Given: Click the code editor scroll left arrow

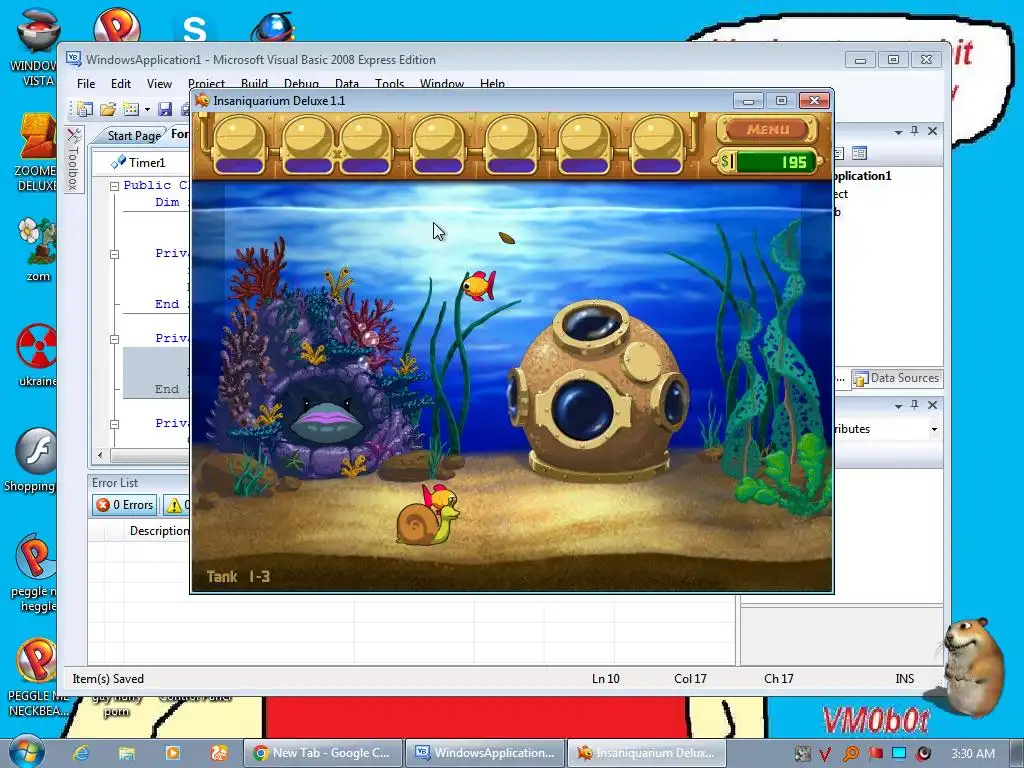Looking at the screenshot, I should (100, 455).
